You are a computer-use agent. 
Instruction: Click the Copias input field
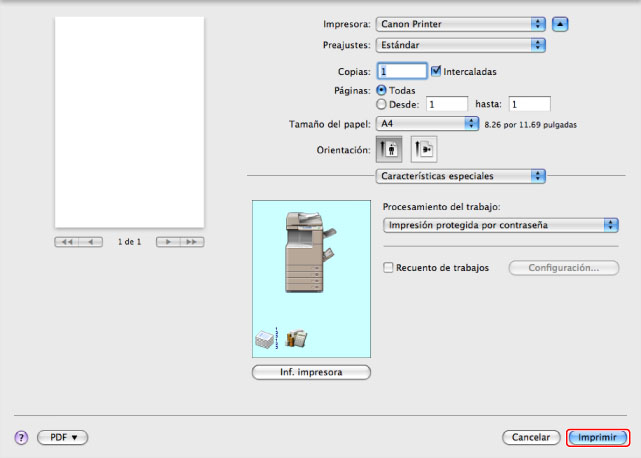[x=401, y=71]
